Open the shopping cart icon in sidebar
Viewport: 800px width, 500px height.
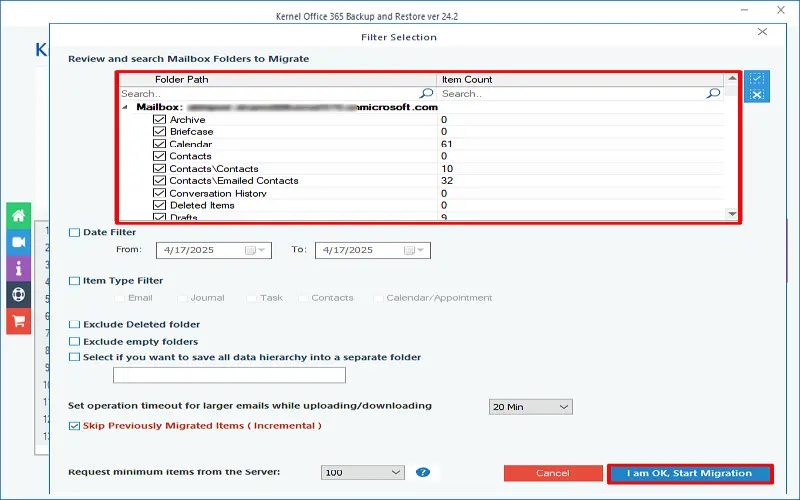tap(18, 321)
